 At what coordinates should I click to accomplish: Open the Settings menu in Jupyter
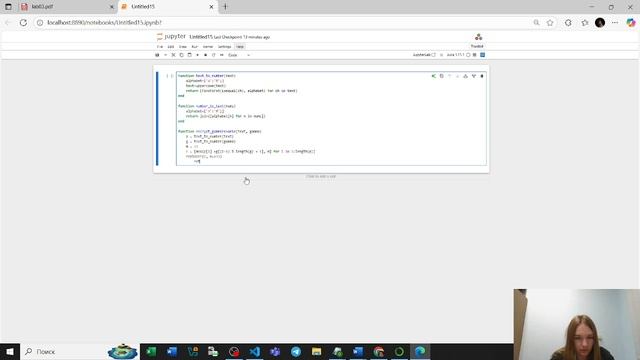(224, 47)
